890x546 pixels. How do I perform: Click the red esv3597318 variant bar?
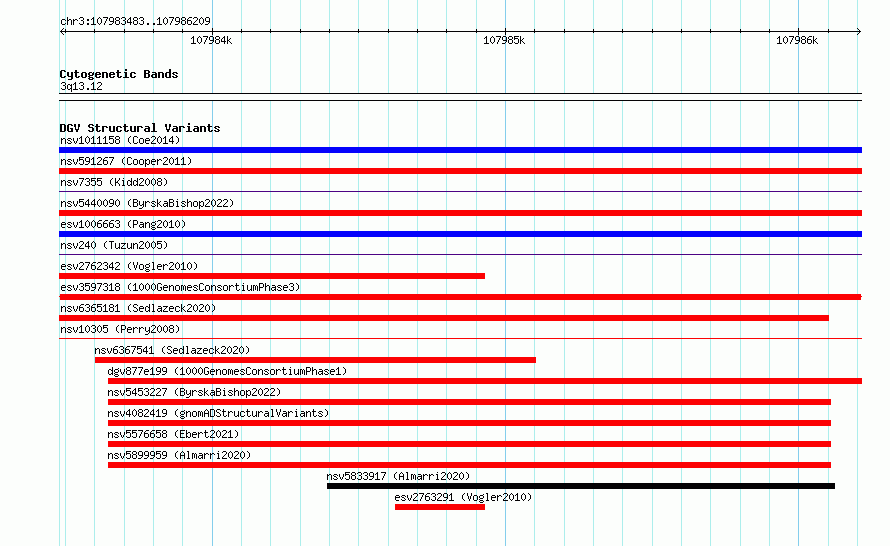pyautogui.click(x=460, y=297)
